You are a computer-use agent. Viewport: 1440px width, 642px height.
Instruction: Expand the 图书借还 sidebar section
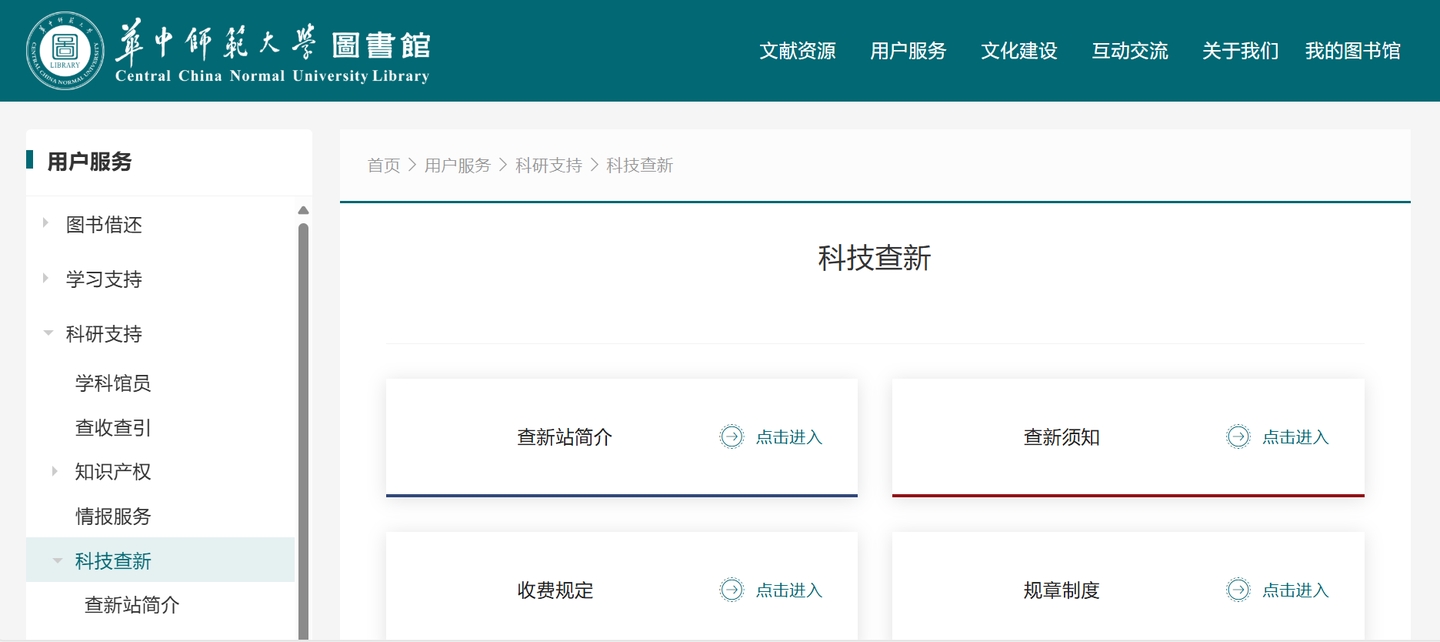pos(46,224)
